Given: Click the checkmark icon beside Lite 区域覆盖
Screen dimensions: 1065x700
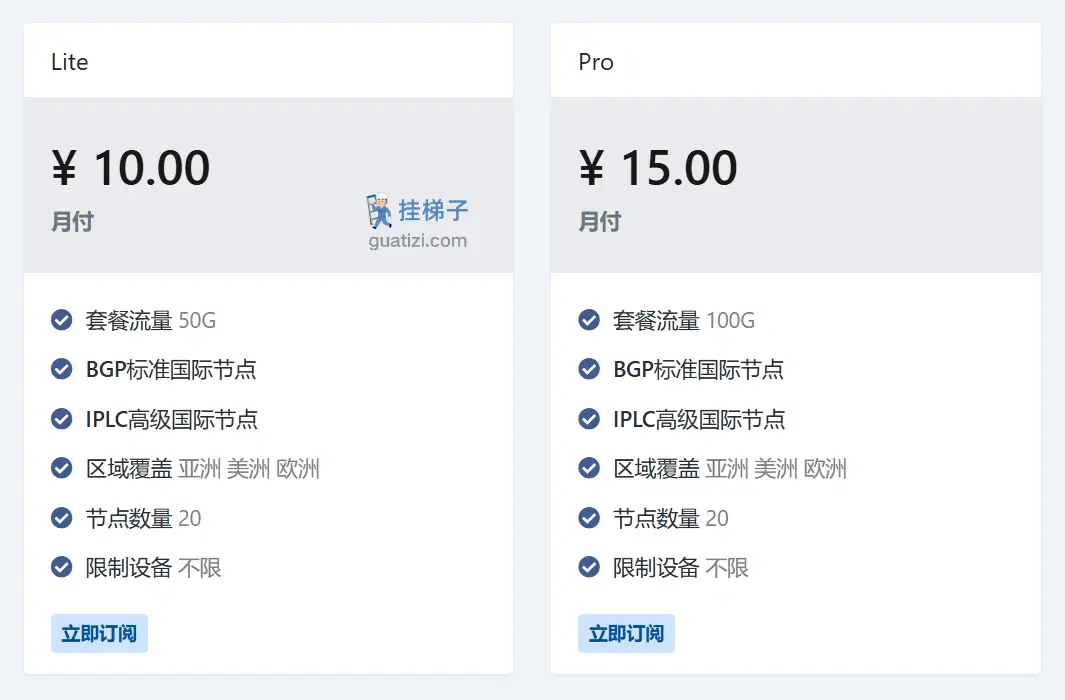Looking at the screenshot, I should pos(61,468).
